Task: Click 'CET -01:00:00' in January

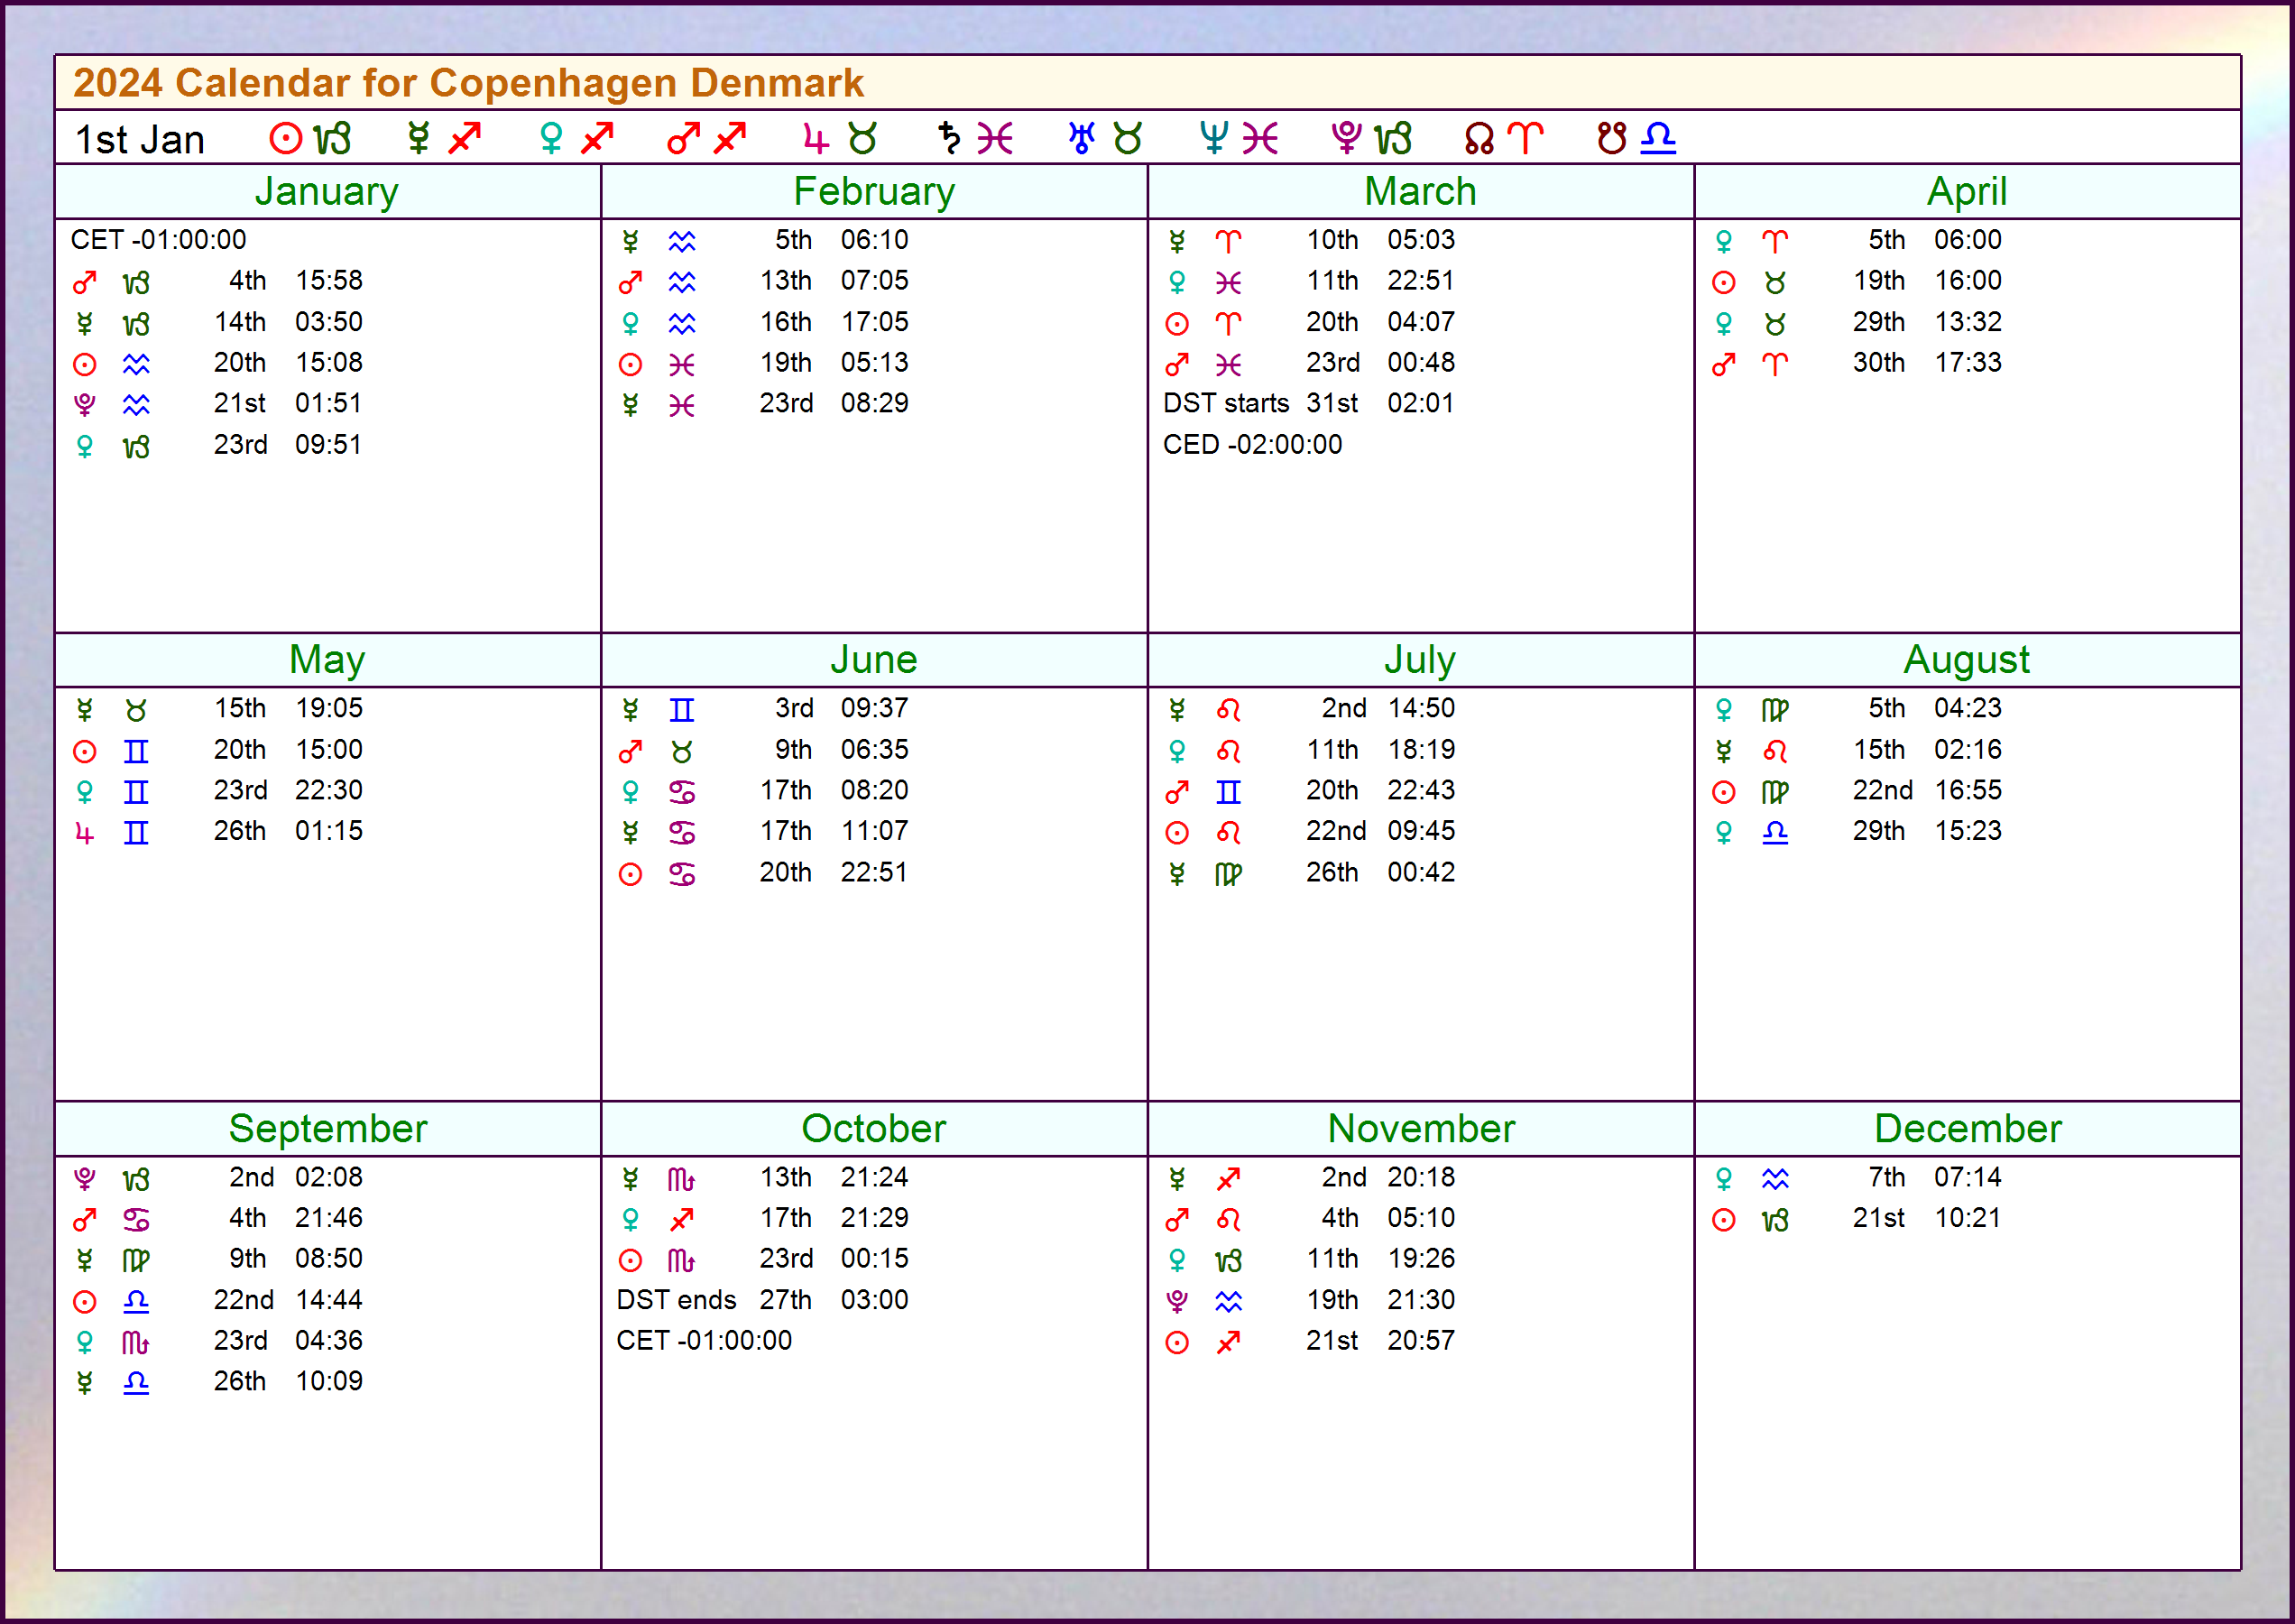Action: (x=158, y=240)
